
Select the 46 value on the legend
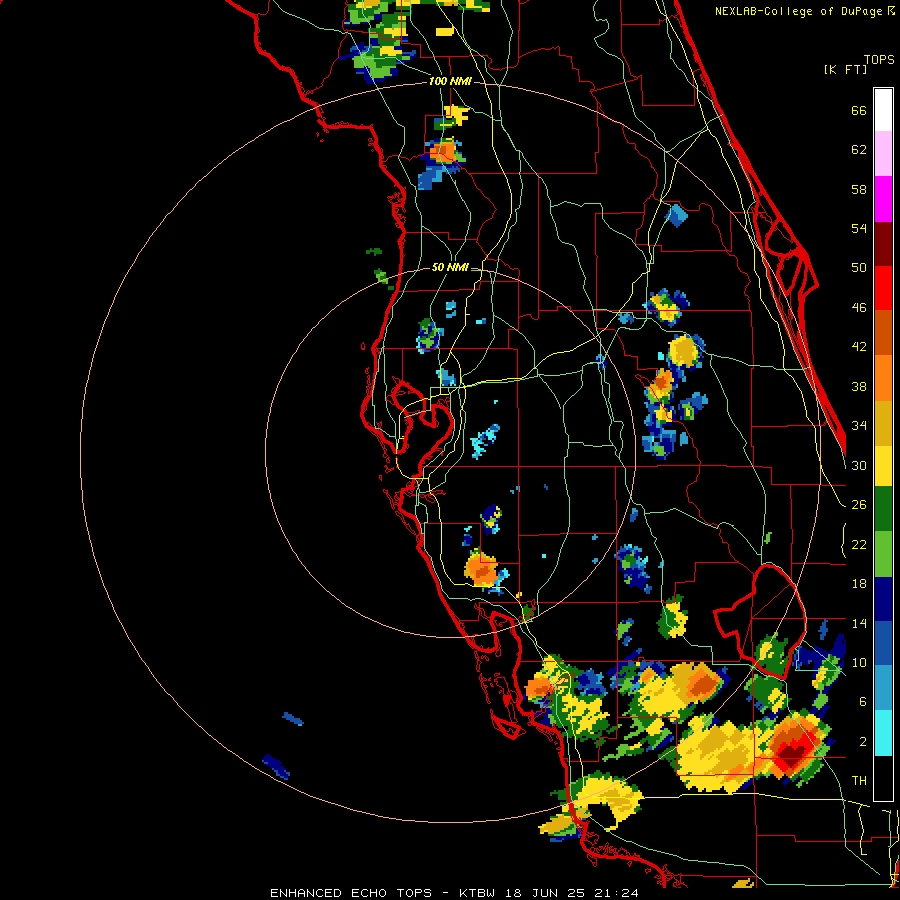pos(859,308)
